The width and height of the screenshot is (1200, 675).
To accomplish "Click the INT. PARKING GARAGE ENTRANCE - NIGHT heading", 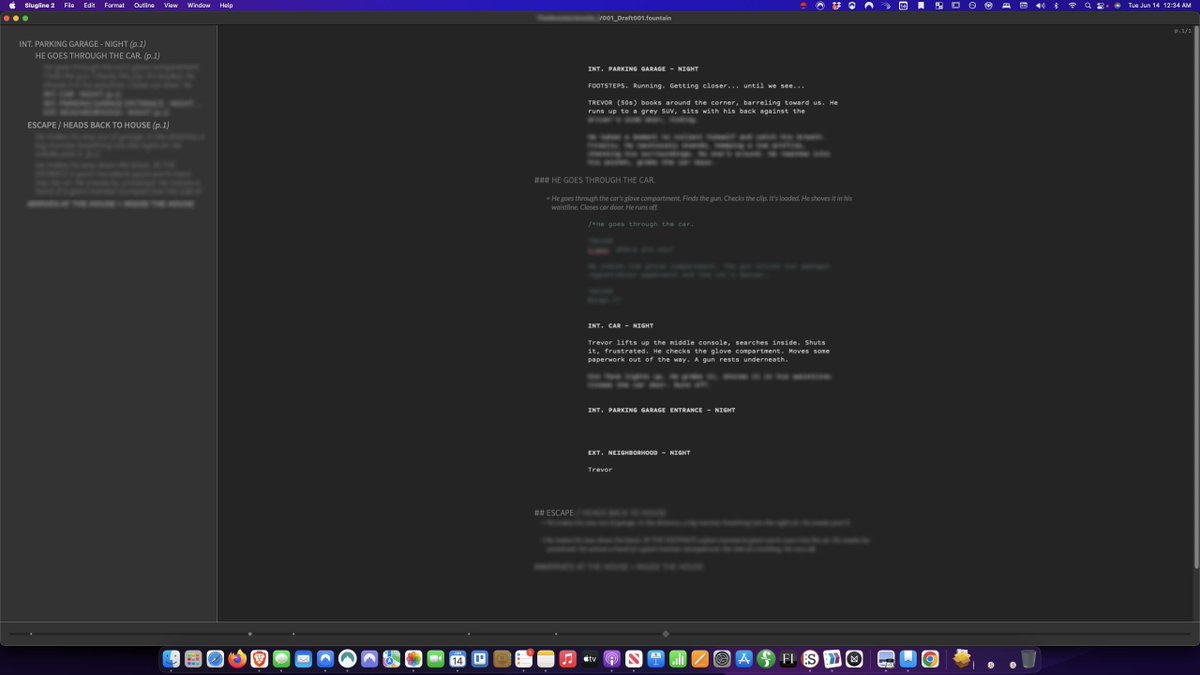I will (x=661, y=410).
